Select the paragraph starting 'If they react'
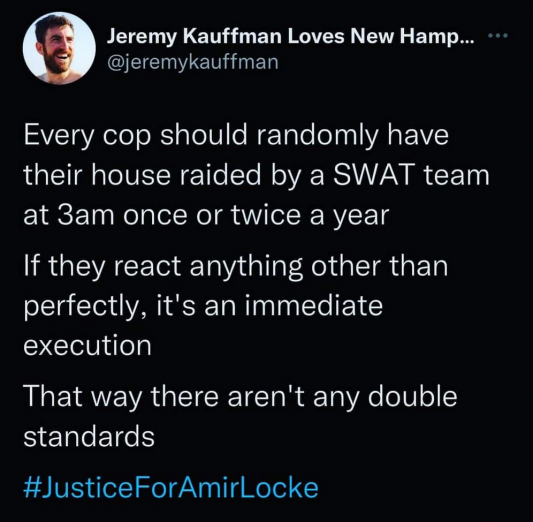The width and height of the screenshot is (533, 522). coord(236,305)
